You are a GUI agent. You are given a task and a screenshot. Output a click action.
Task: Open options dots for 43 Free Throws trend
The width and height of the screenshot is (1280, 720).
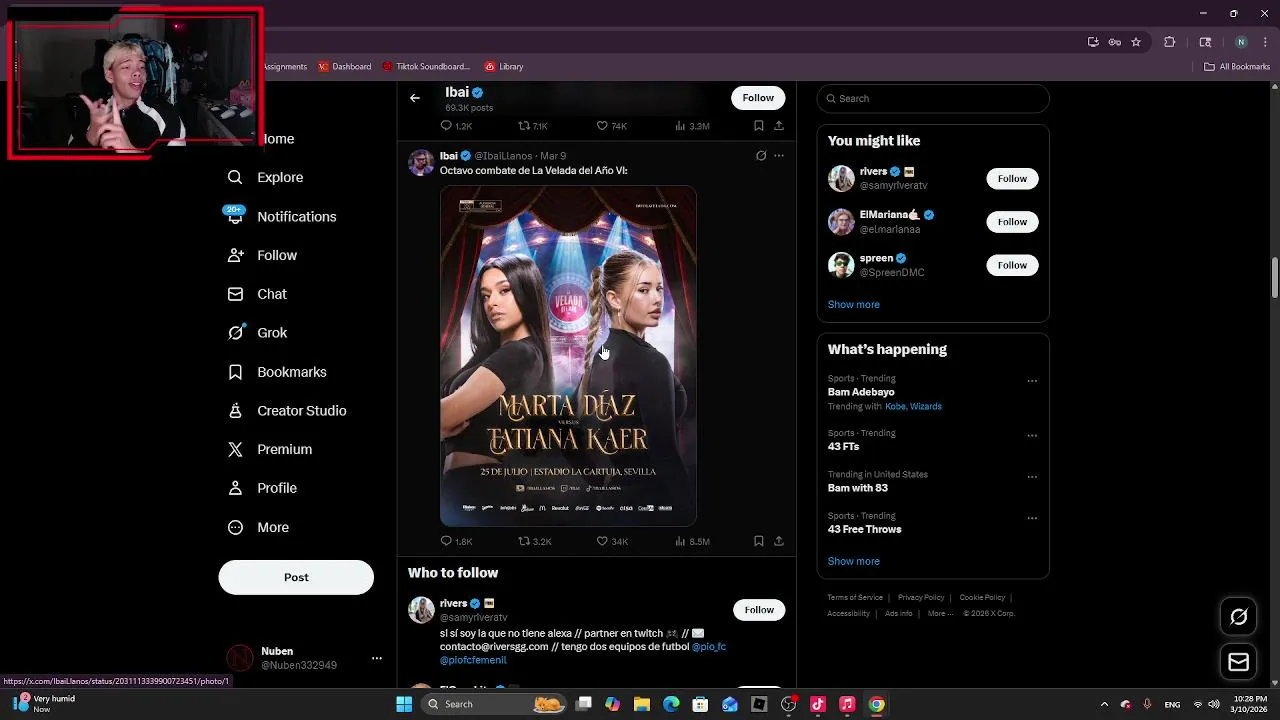(1032, 518)
